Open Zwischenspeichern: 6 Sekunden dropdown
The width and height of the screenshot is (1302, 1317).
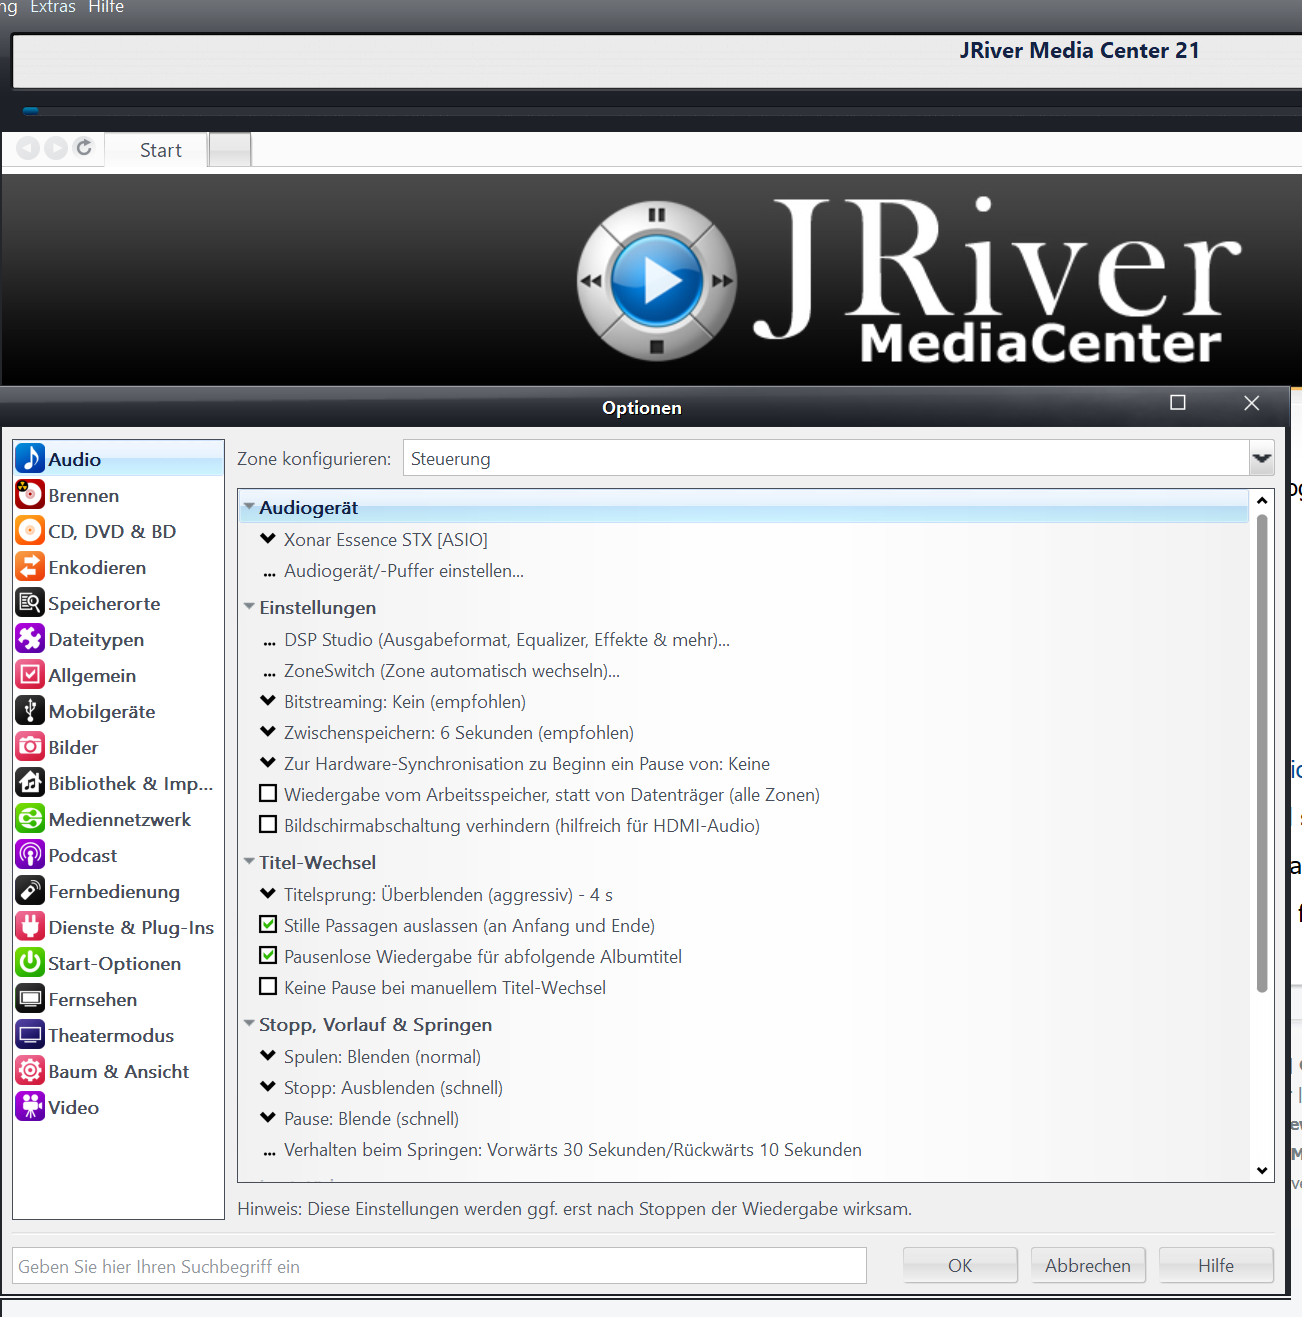(x=268, y=732)
